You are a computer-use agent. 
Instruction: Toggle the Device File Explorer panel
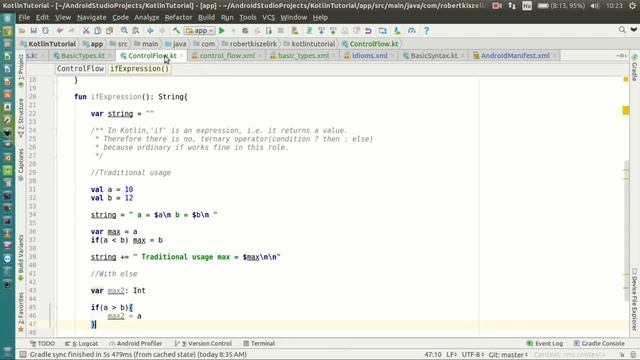(x=634, y=299)
